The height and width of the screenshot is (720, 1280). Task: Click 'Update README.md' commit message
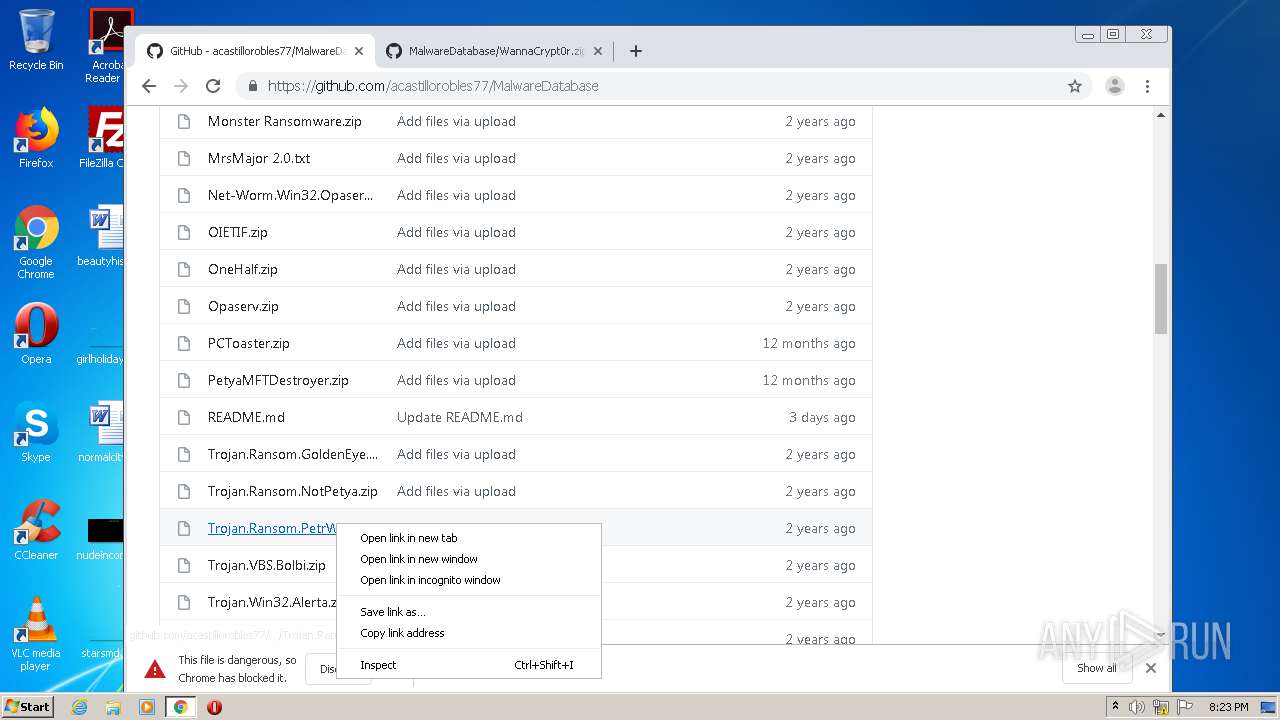[x=459, y=417]
